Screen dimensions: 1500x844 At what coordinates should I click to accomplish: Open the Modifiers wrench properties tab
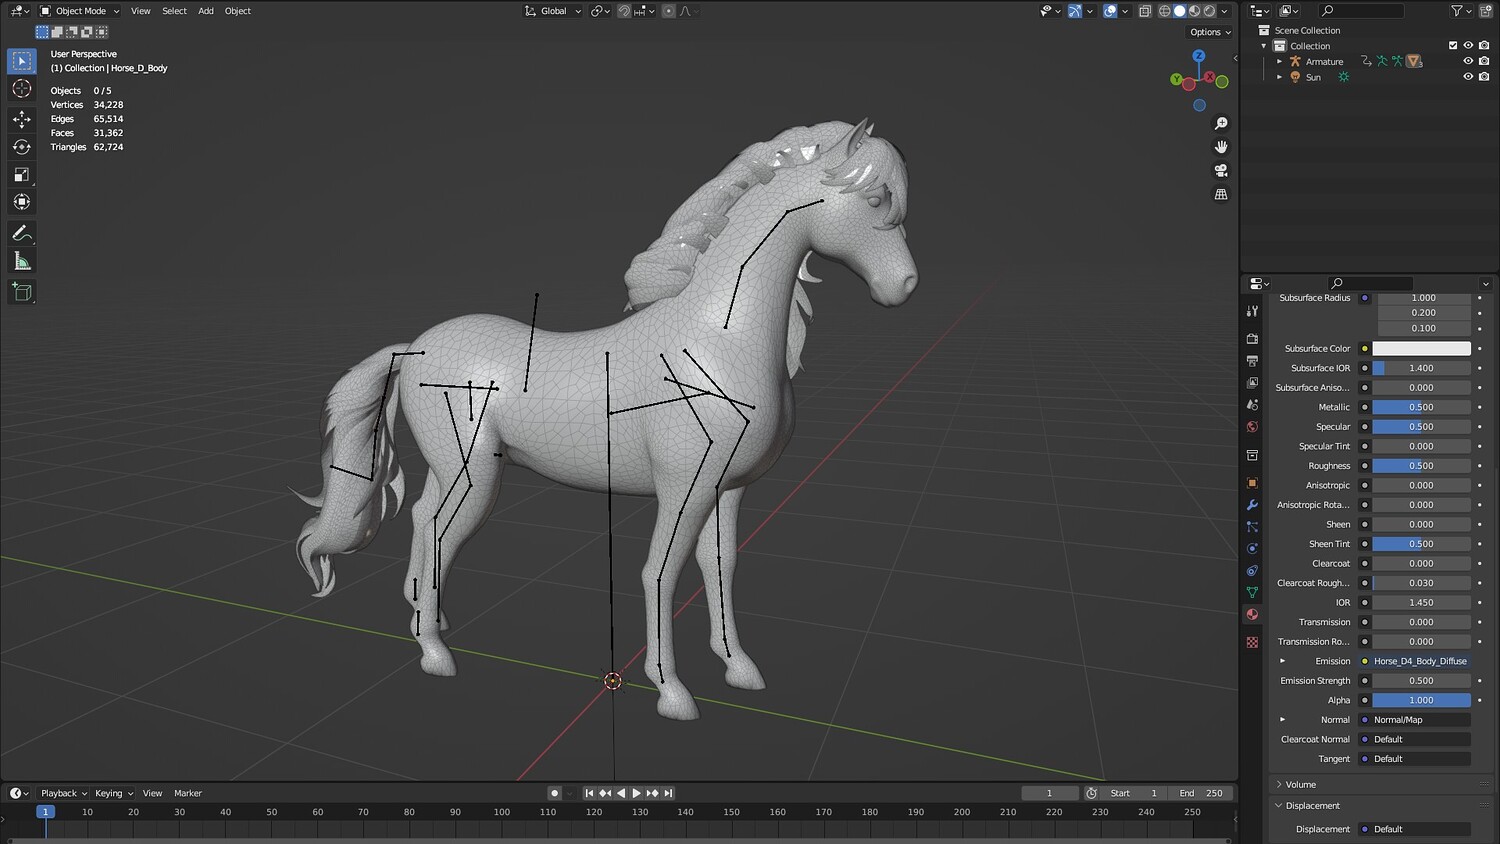pyautogui.click(x=1252, y=505)
